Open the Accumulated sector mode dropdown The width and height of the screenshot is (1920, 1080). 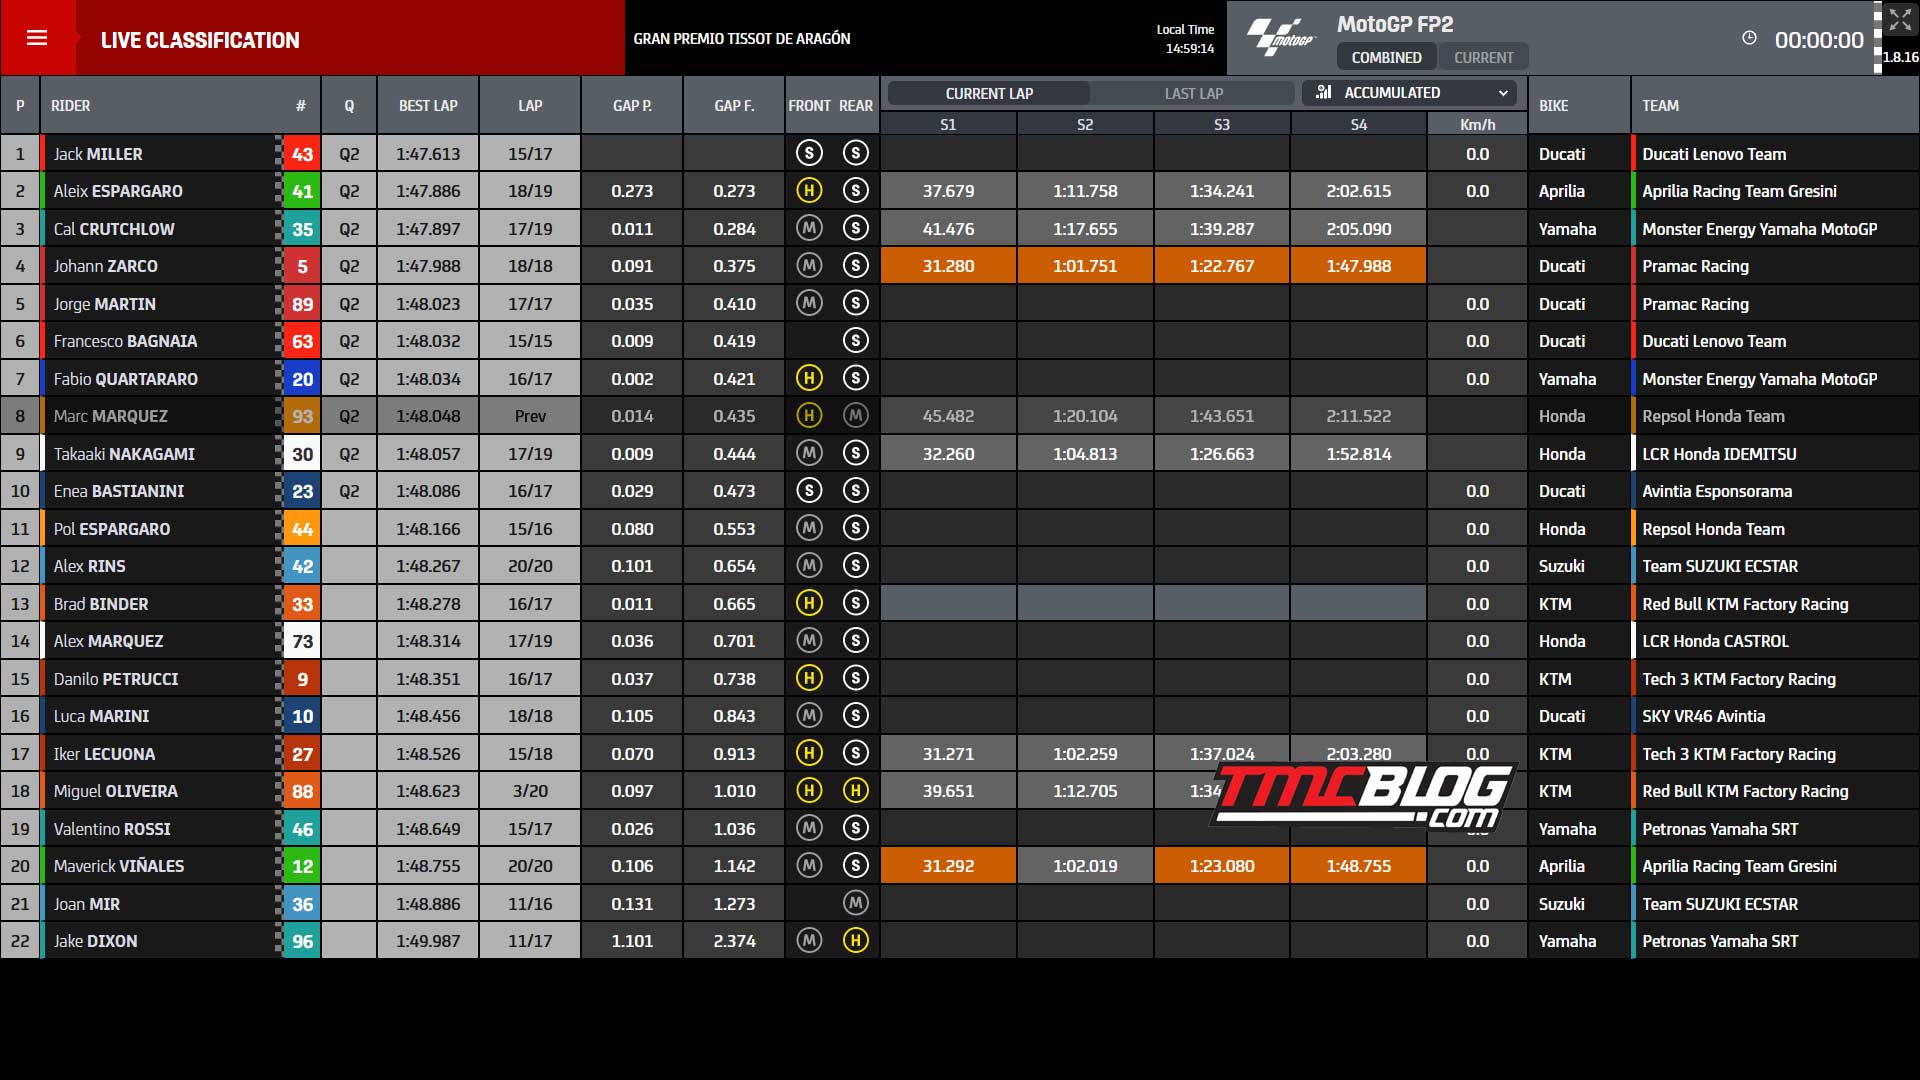(1410, 93)
